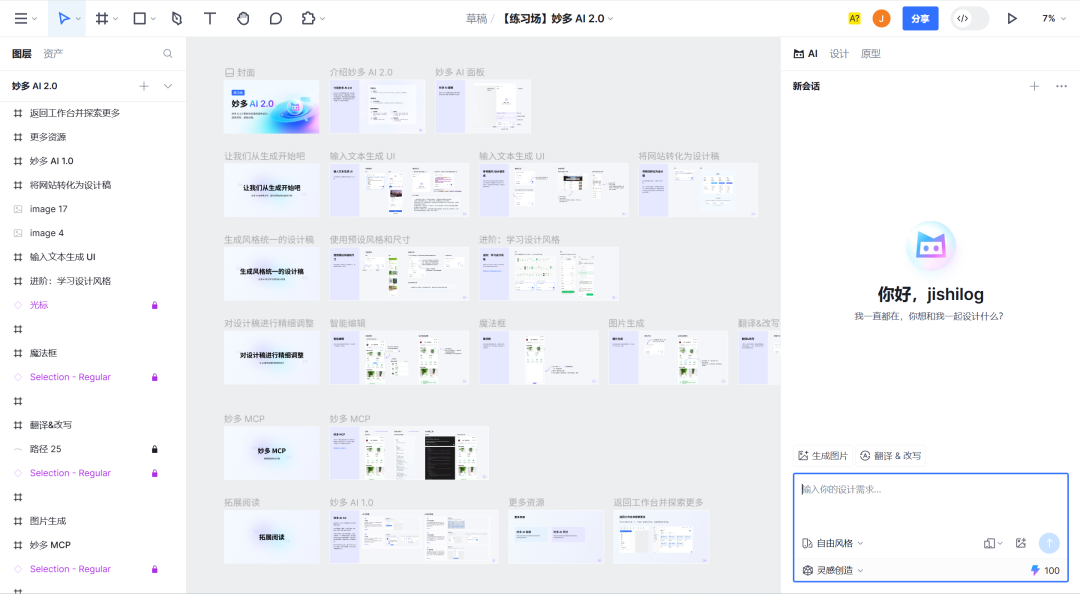Viewport: 1080px width, 594px height.
Task: Open the 7% zoom level dropdown
Action: pos(1052,18)
